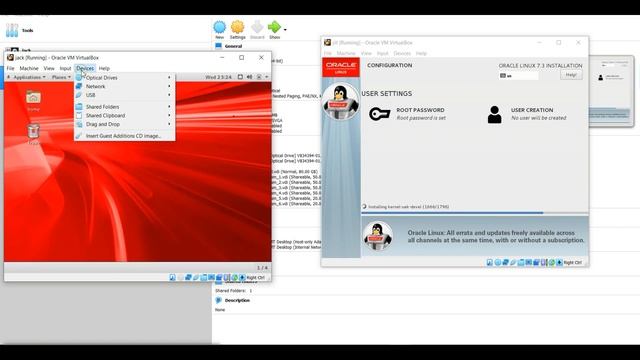
Task: Click installer window title bar VirtualBox icon
Action: point(327,42)
